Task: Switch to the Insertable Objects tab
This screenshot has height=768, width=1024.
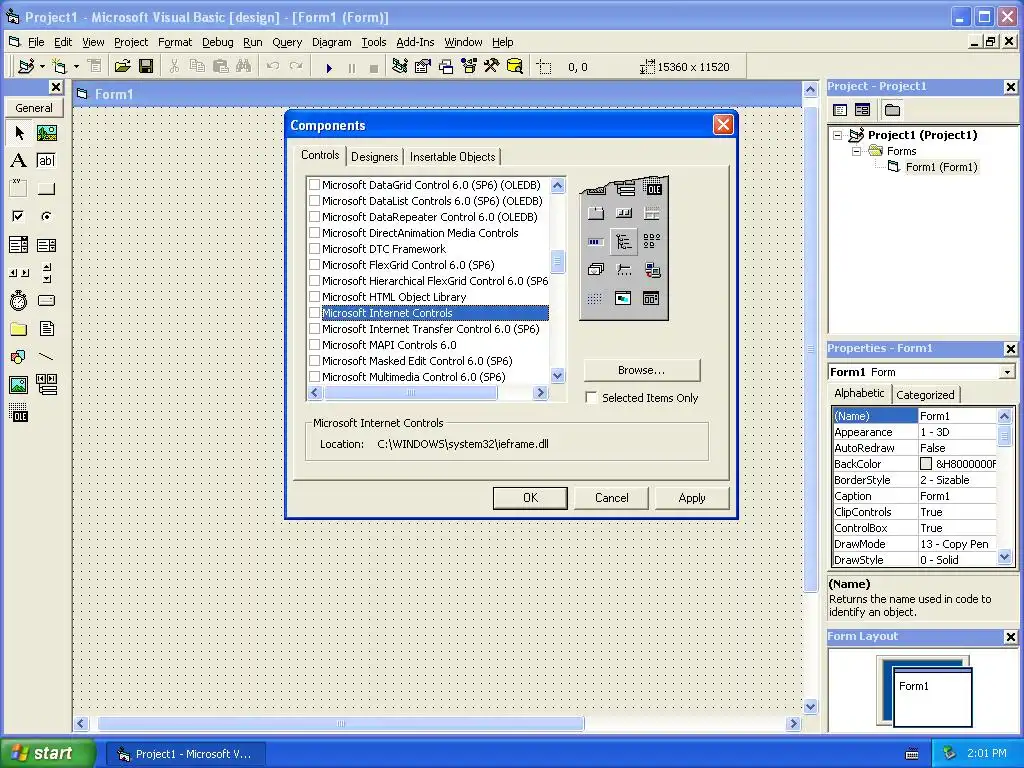Action: tap(453, 157)
